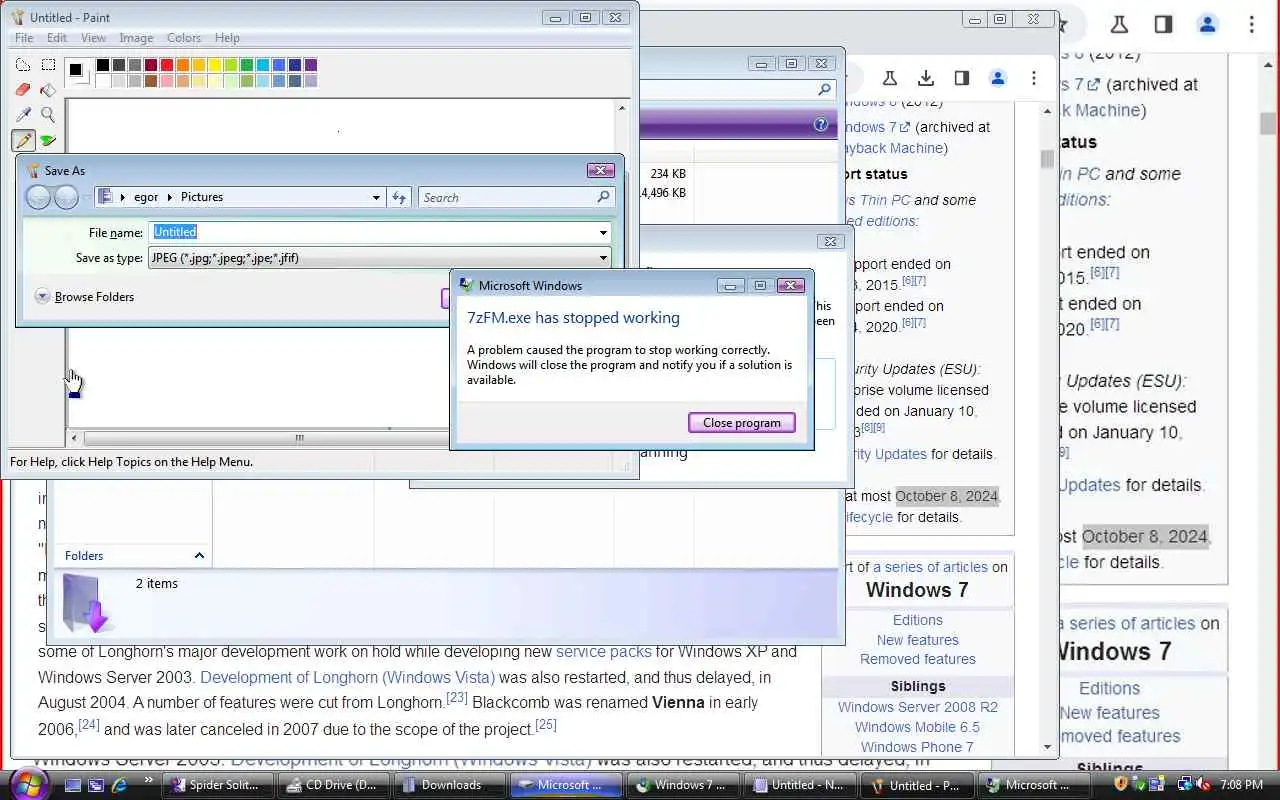Pick the yellow color swatch in Paint palette
The height and width of the screenshot is (800, 1280).
pyautogui.click(x=215, y=65)
